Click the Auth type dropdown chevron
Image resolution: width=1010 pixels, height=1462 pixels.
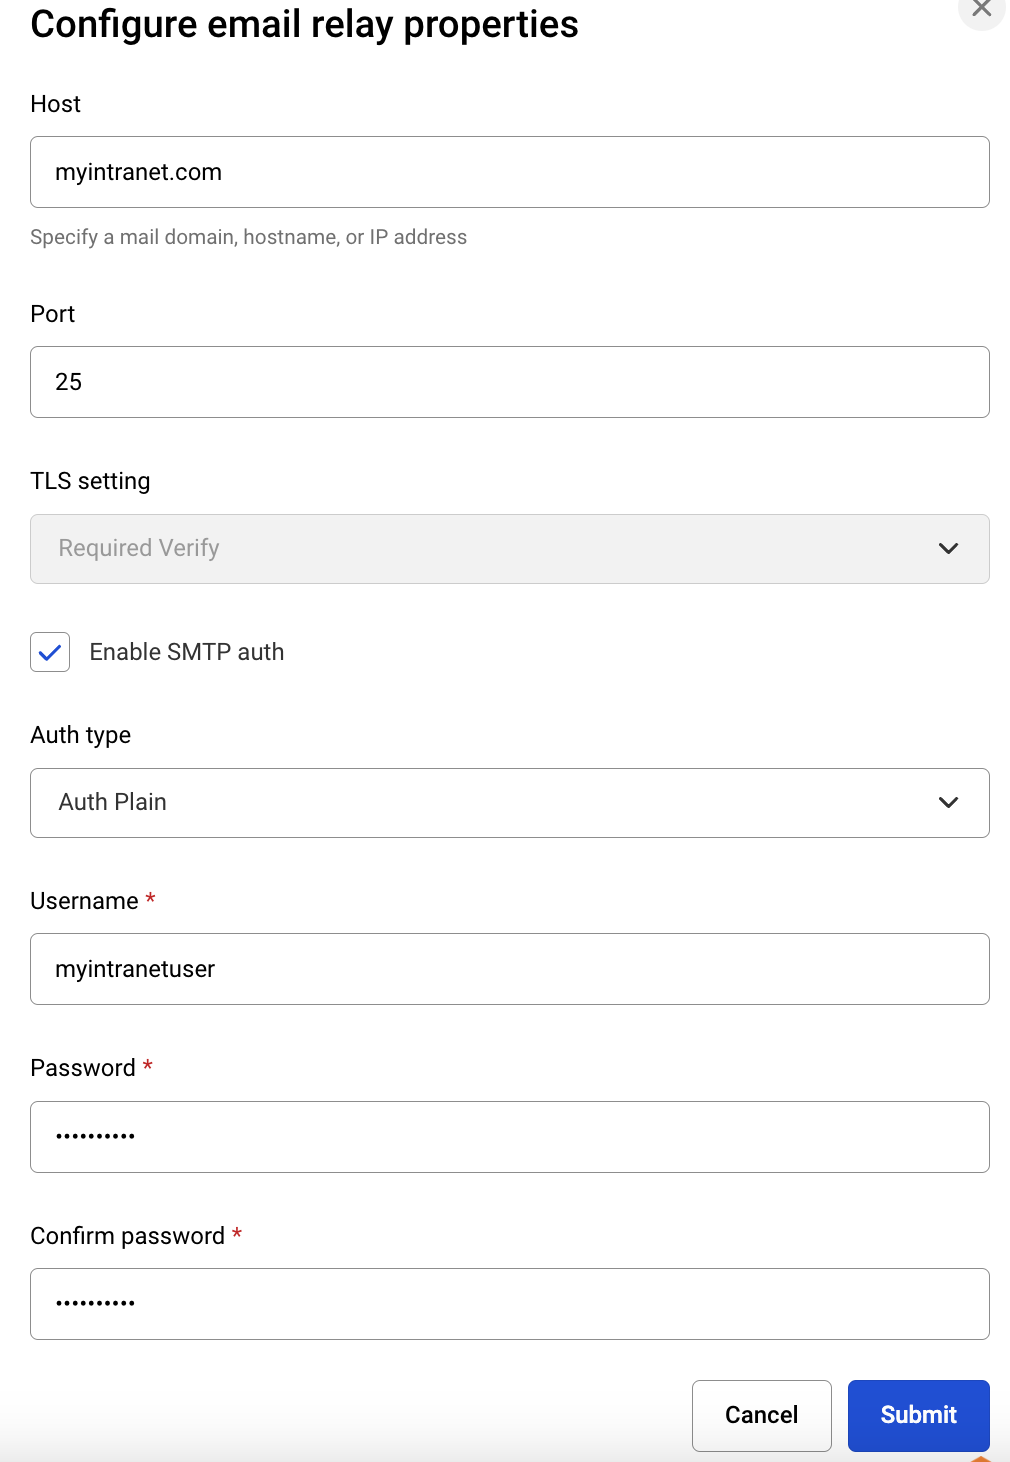tap(948, 803)
